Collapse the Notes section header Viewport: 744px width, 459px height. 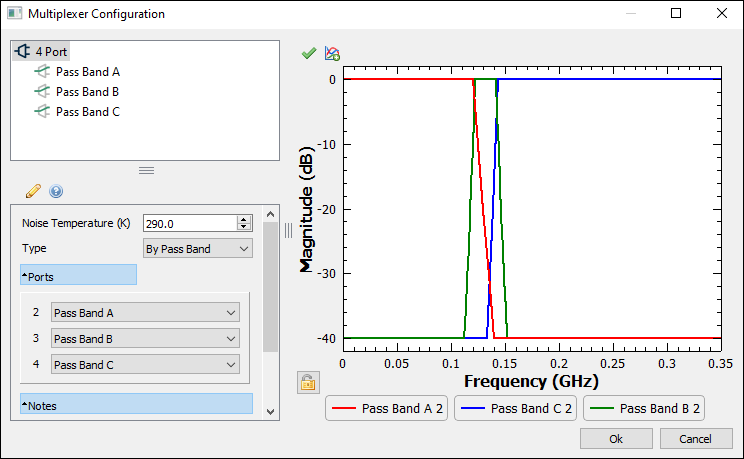[x=136, y=404]
